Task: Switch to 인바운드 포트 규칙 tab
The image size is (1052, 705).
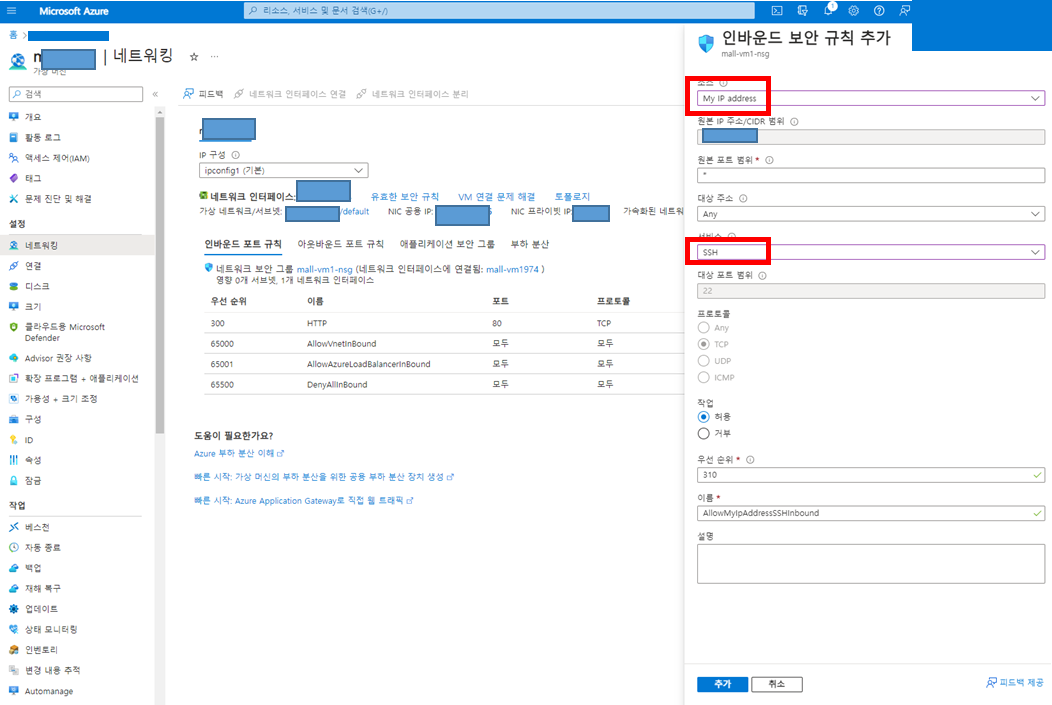Action: tap(243, 244)
